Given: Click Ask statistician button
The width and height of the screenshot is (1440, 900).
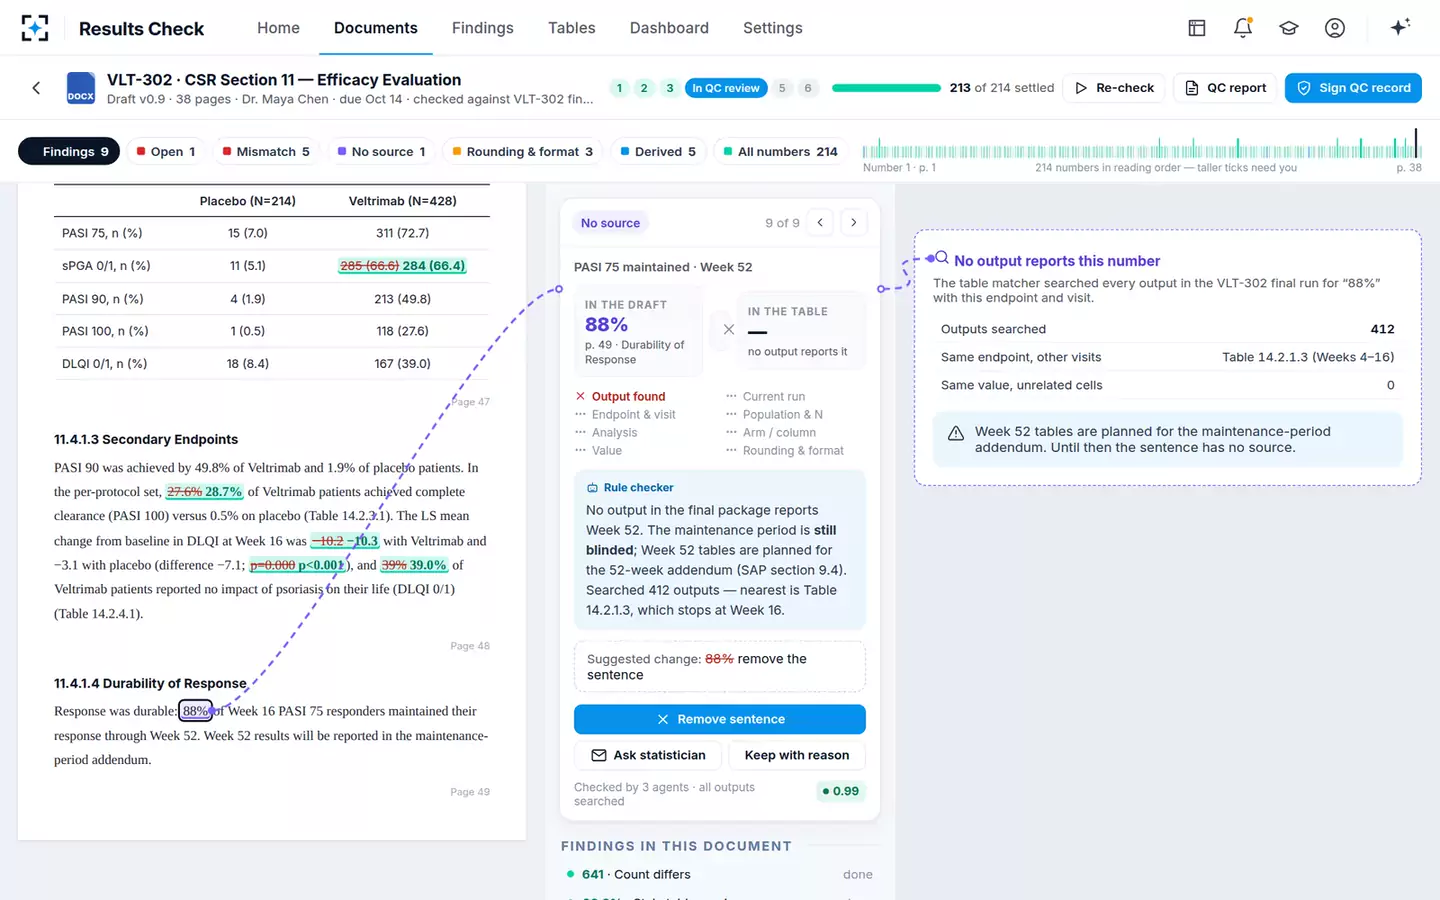Looking at the screenshot, I should point(648,755).
